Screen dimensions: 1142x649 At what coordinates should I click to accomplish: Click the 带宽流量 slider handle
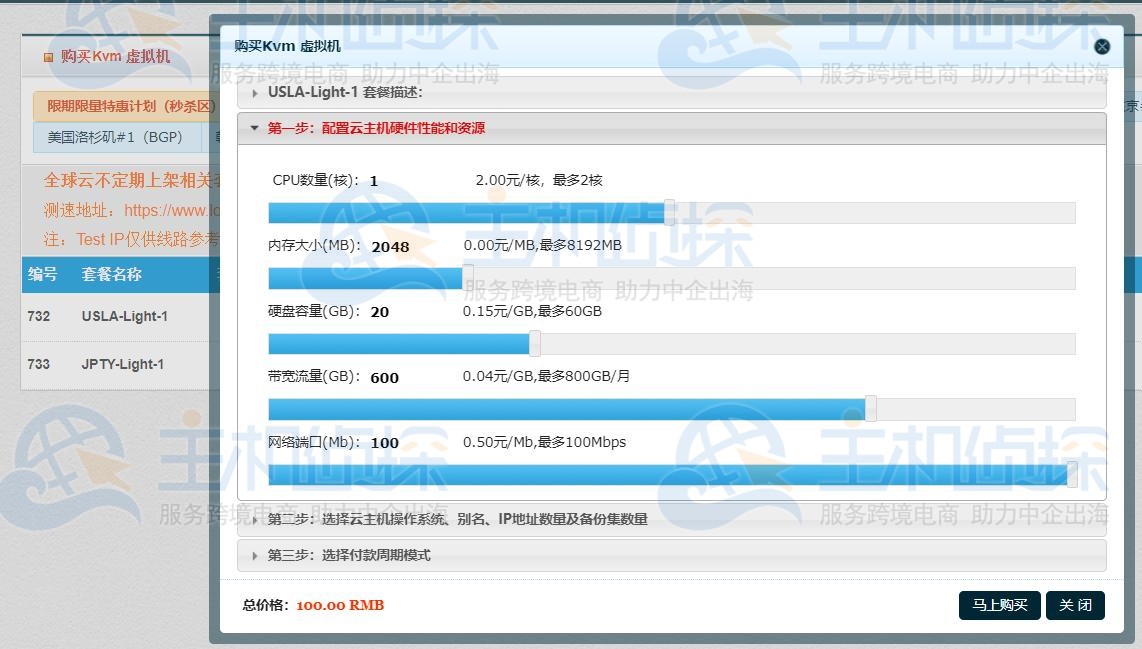tap(871, 408)
